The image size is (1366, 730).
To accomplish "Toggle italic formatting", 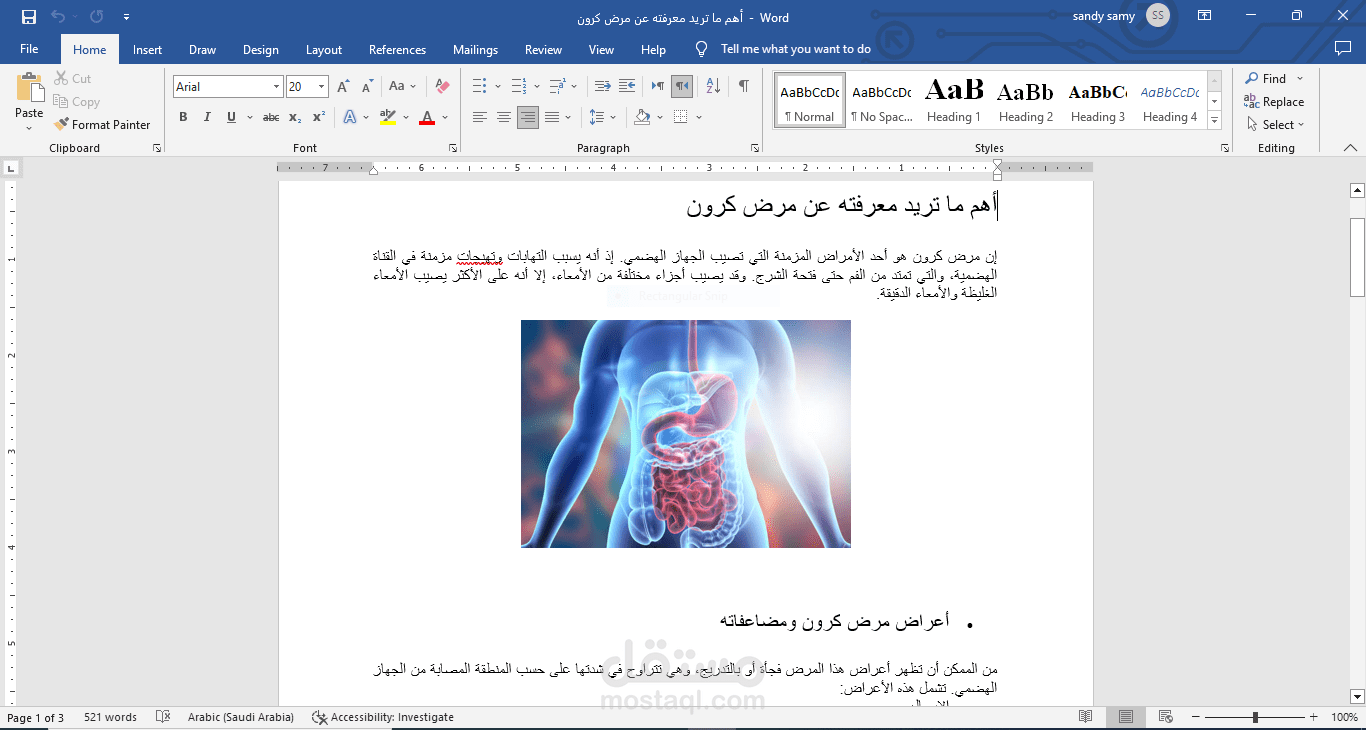I will tap(207, 117).
